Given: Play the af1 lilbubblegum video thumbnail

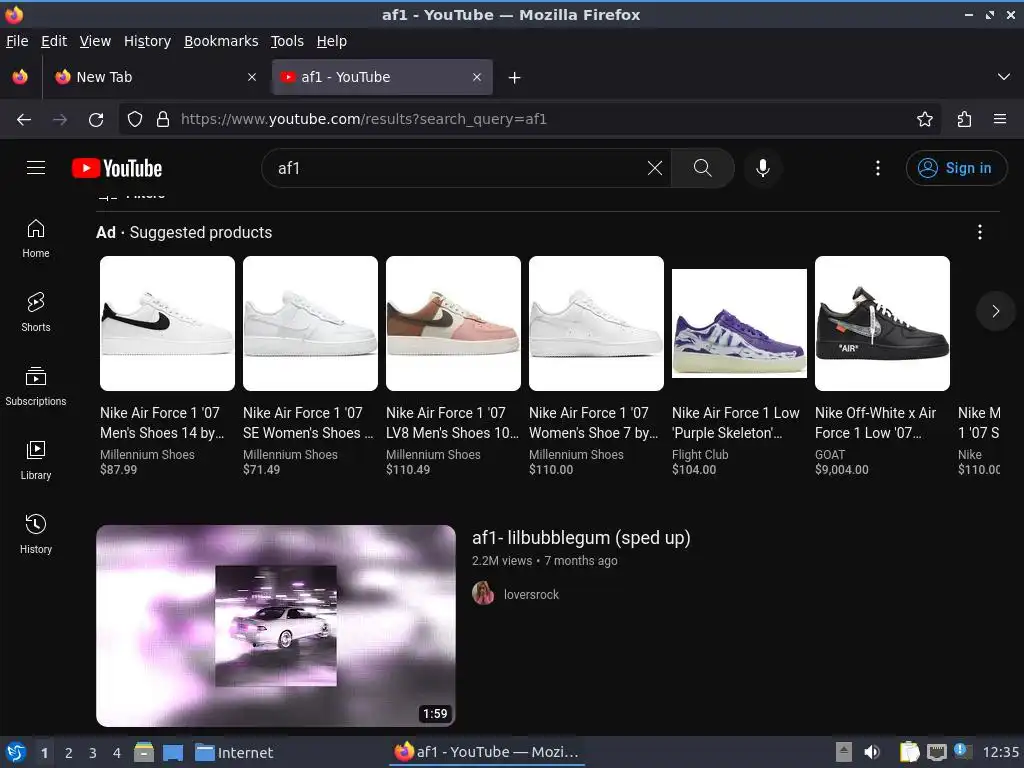Looking at the screenshot, I should click(276, 626).
